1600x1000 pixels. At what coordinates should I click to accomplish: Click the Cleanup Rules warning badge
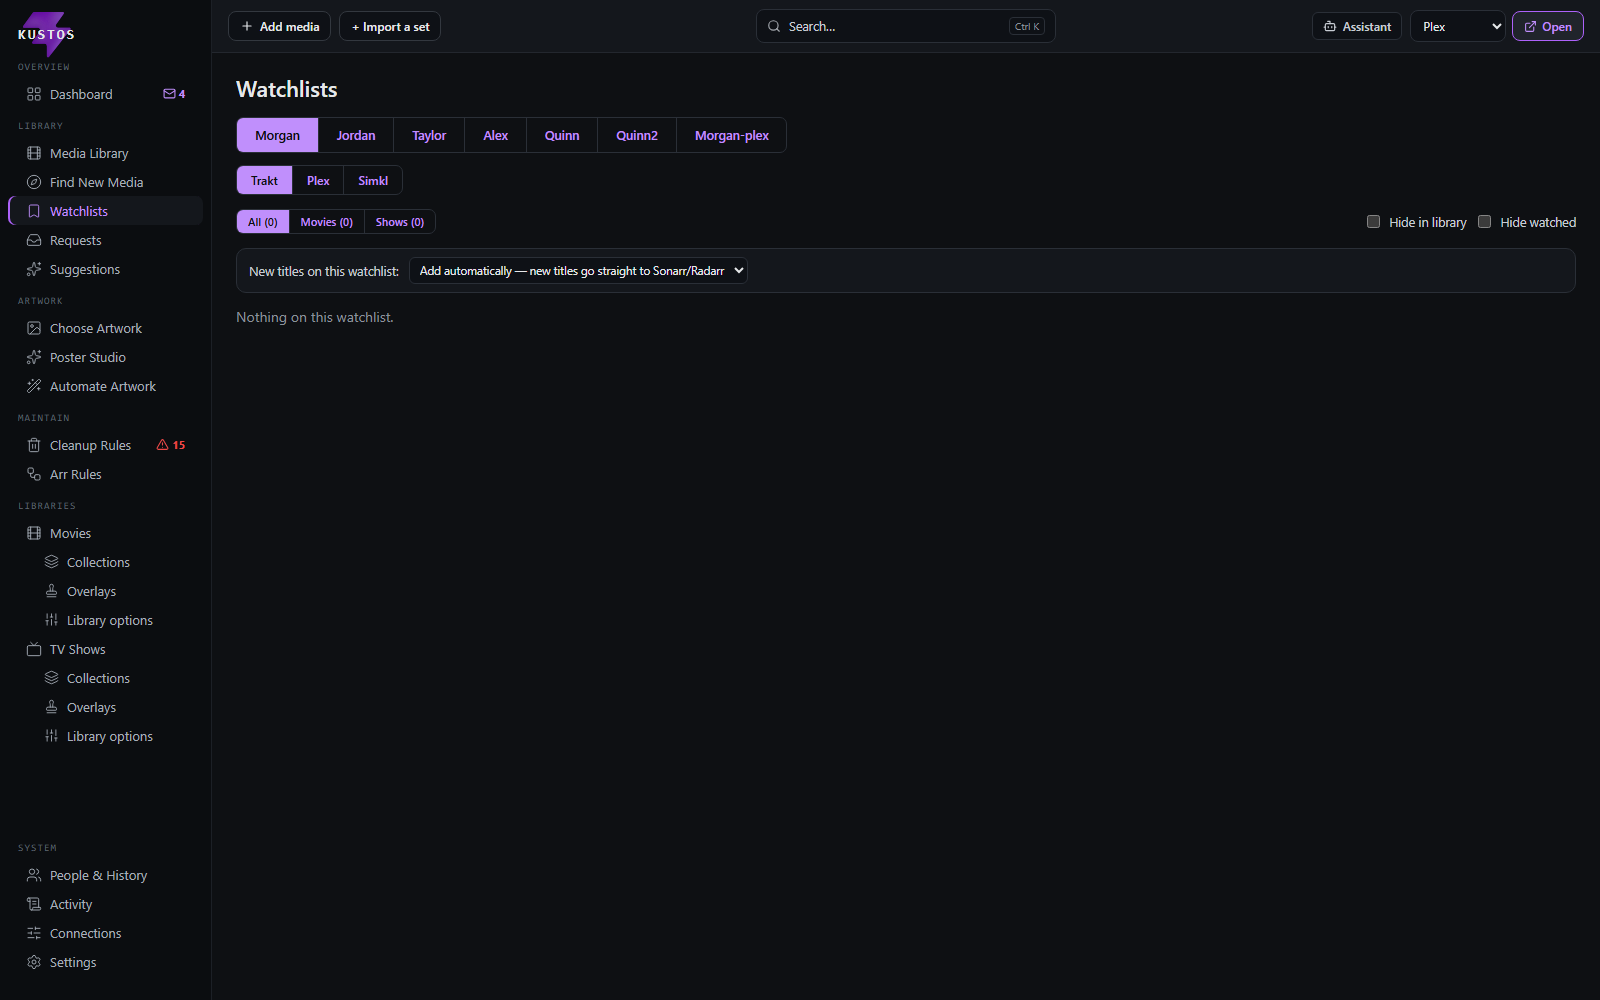[x=171, y=445]
